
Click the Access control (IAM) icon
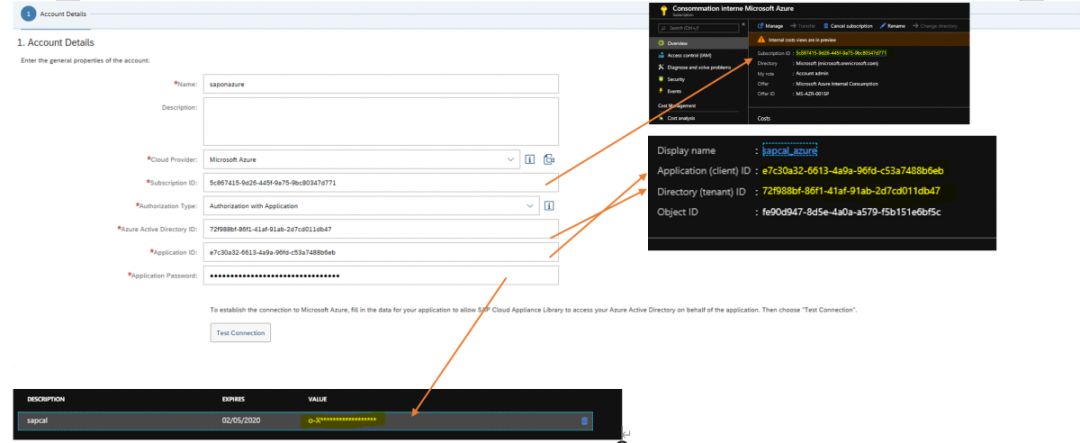tap(661, 55)
